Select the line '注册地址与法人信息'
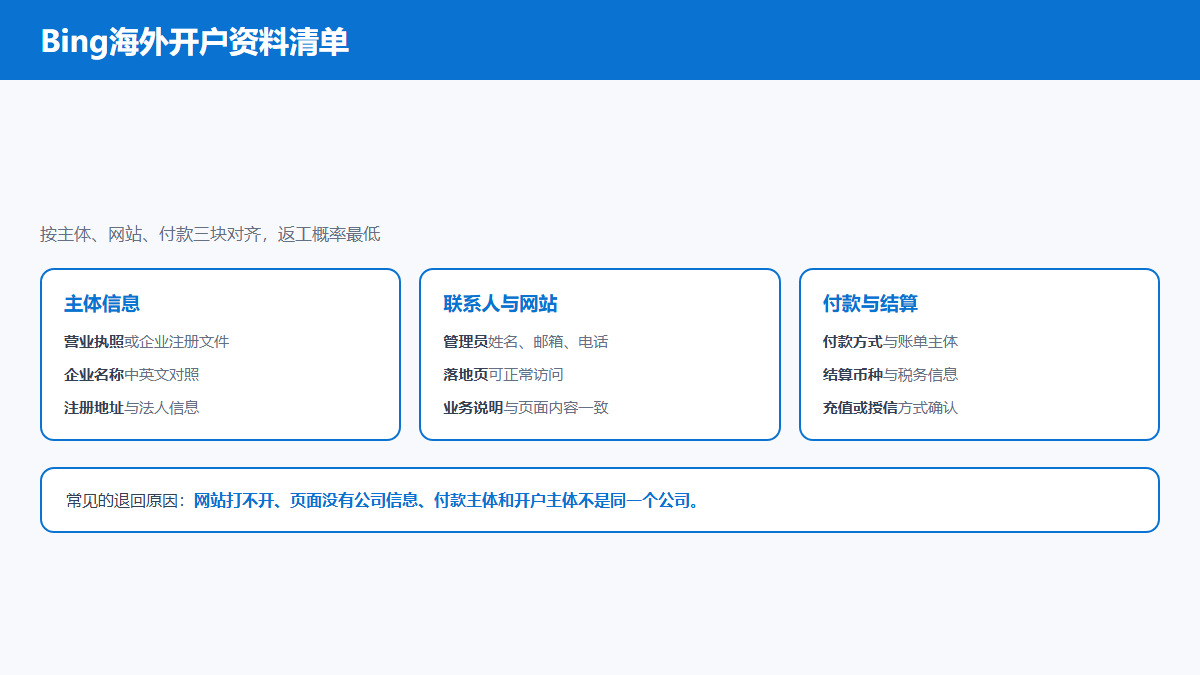 coord(132,408)
